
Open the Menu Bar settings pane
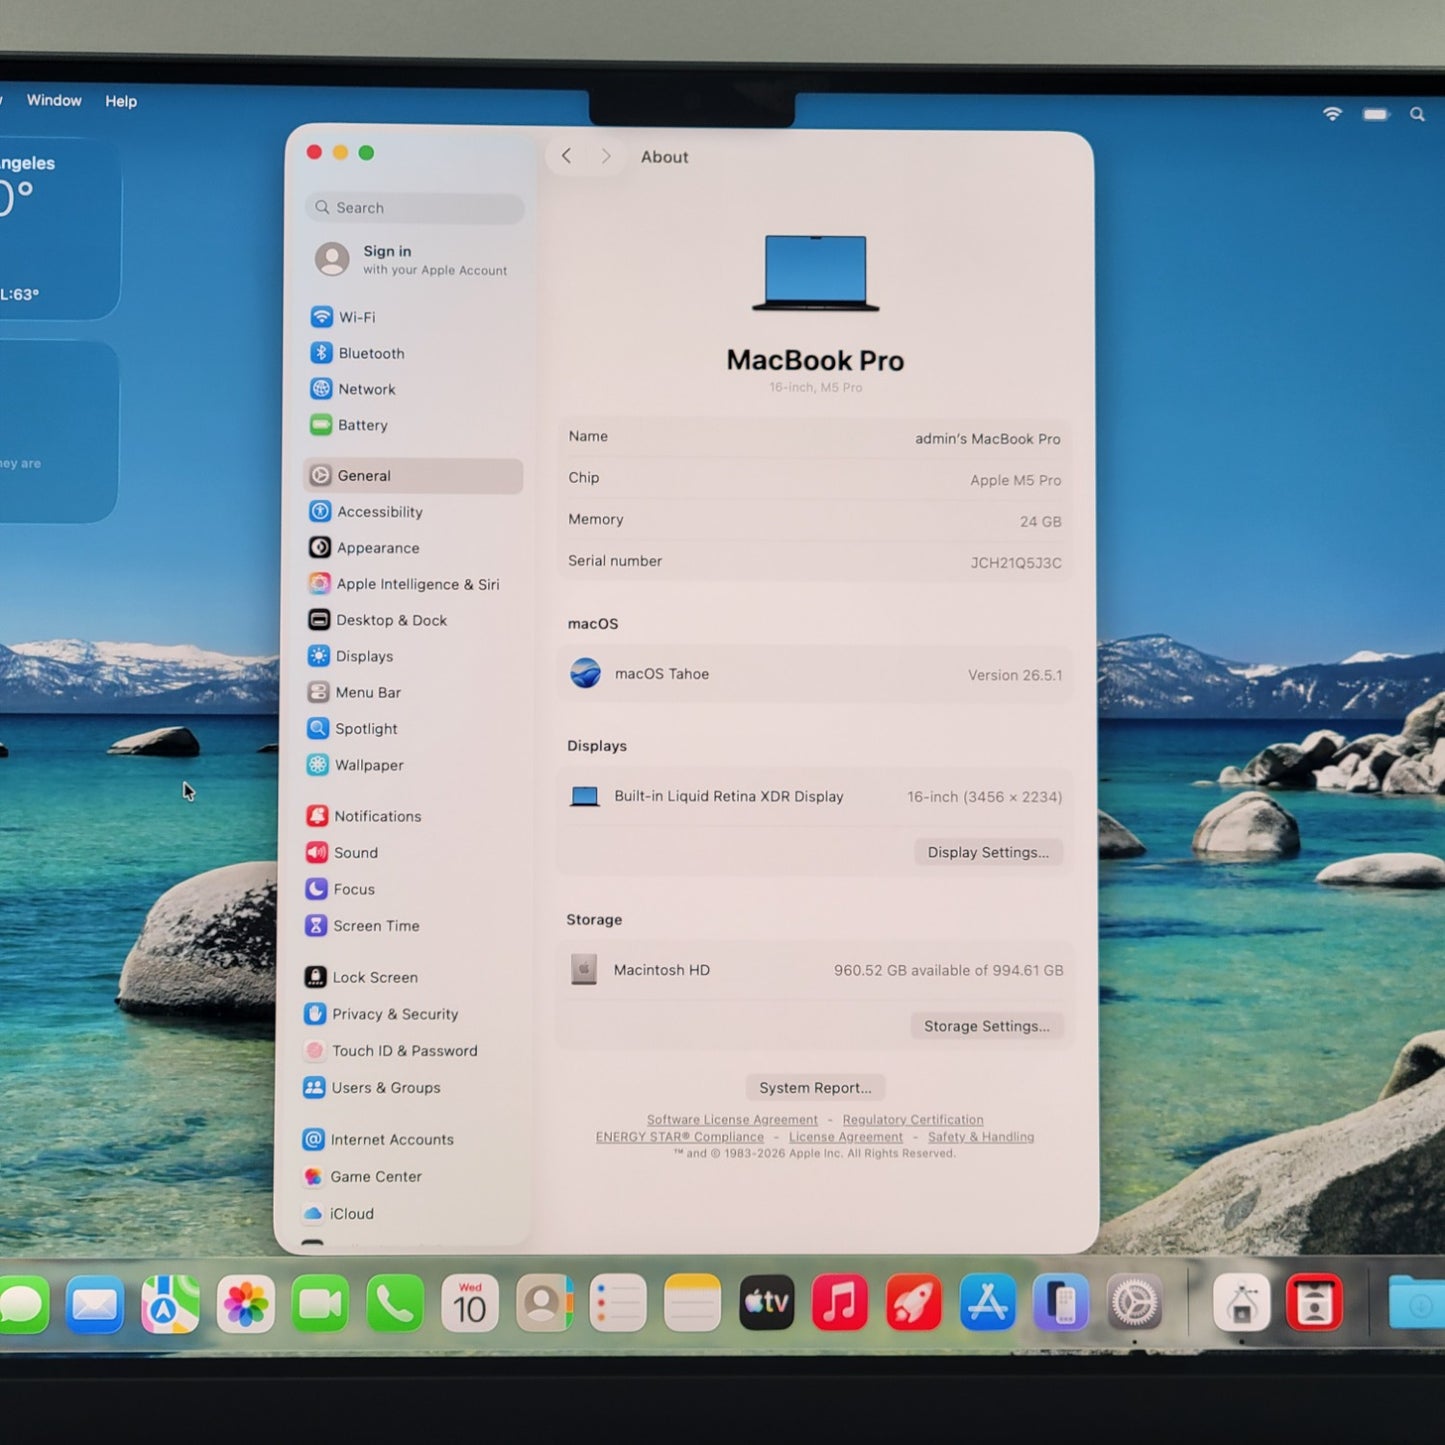(x=413, y=692)
